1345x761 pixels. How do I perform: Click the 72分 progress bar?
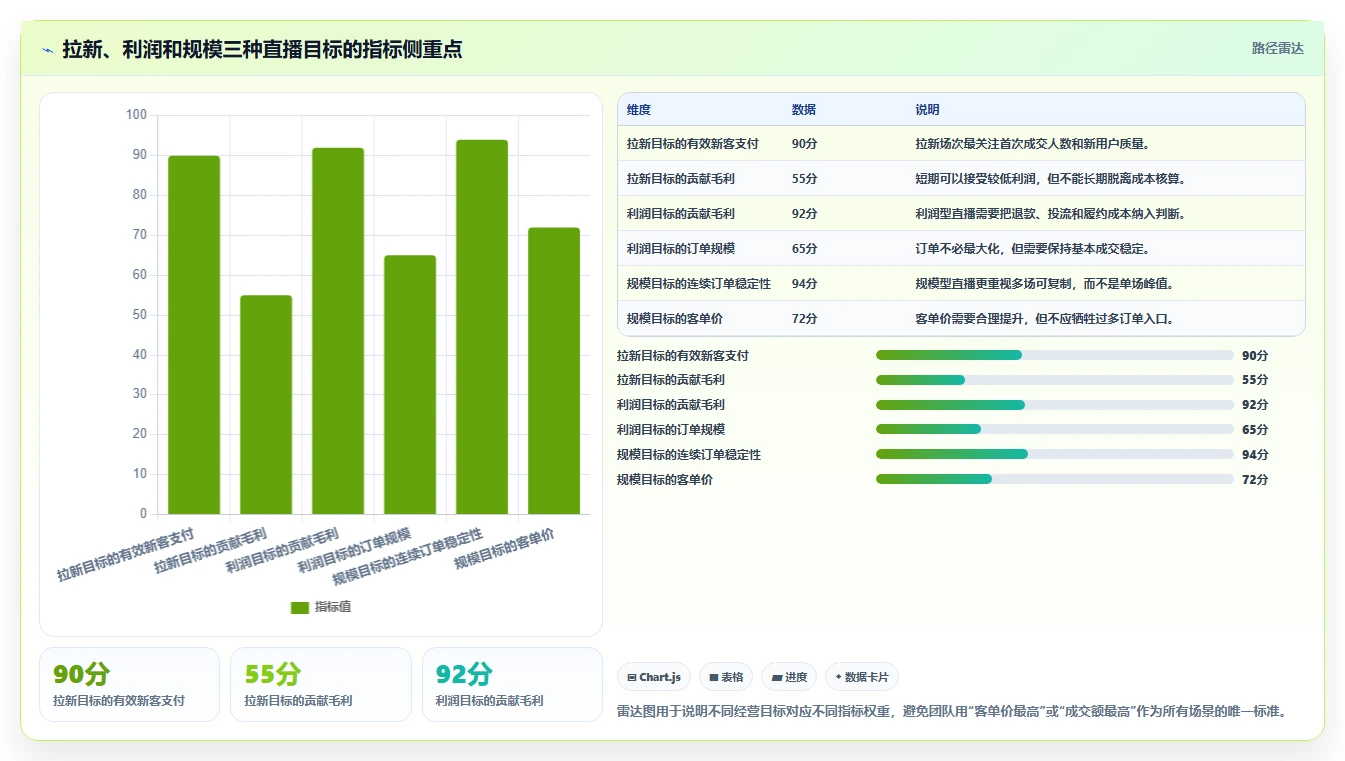click(1055, 479)
